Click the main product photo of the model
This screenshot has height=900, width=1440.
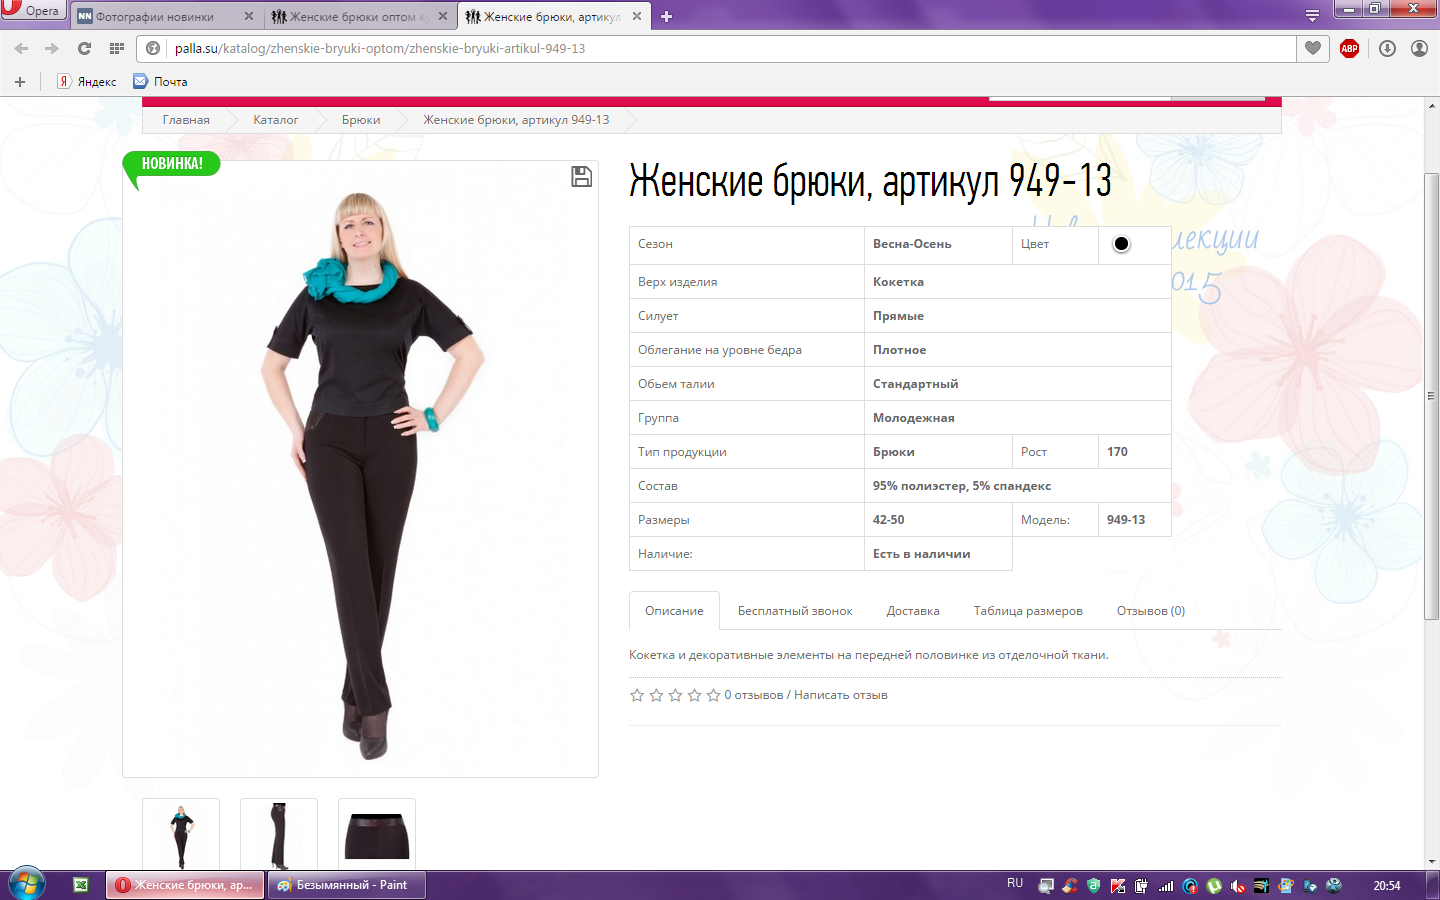coord(361,469)
